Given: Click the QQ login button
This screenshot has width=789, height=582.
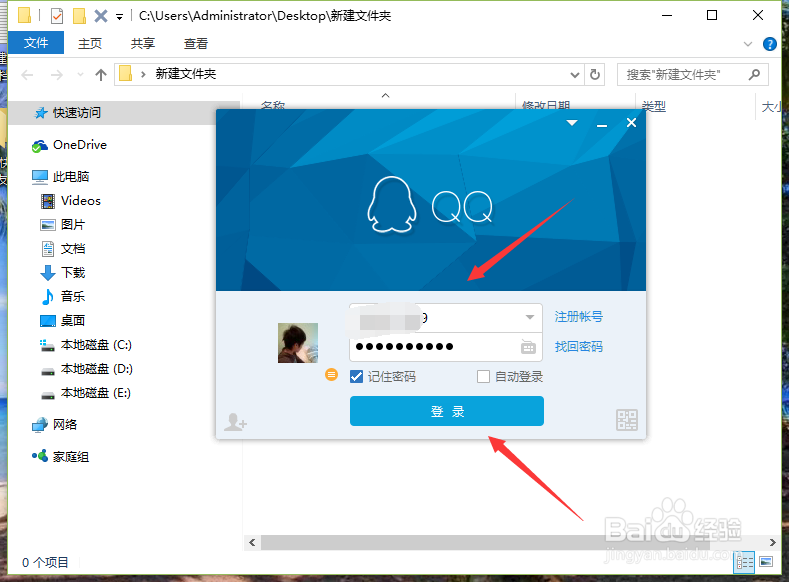Looking at the screenshot, I should [447, 411].
